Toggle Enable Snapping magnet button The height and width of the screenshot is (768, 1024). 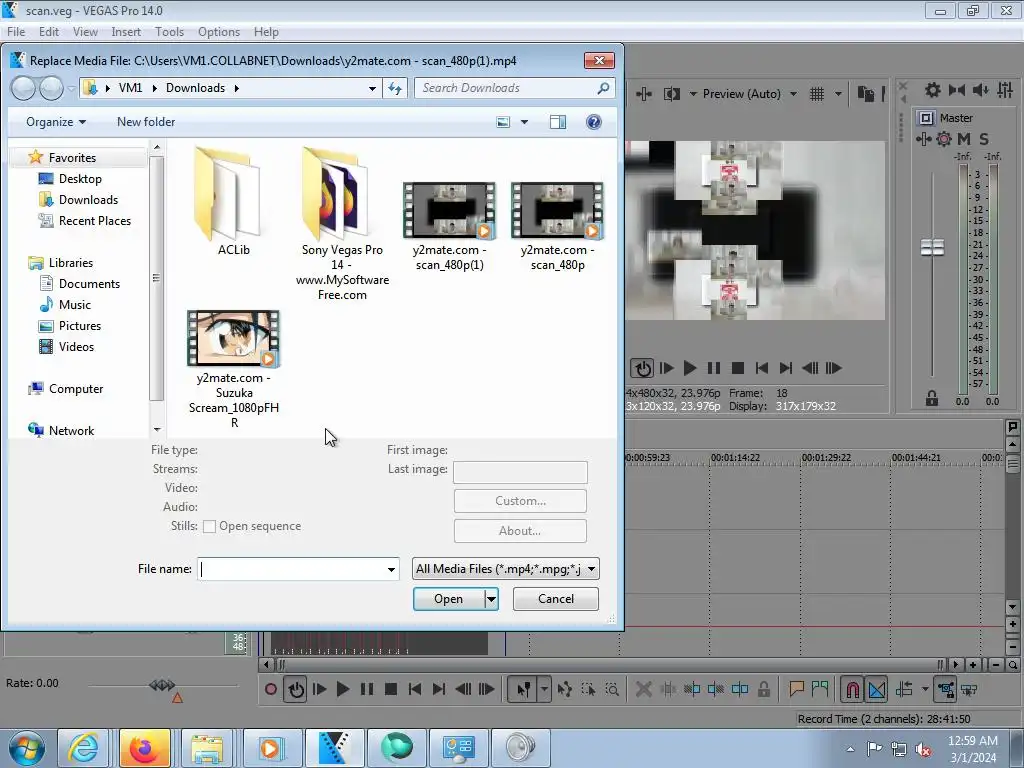853,689
